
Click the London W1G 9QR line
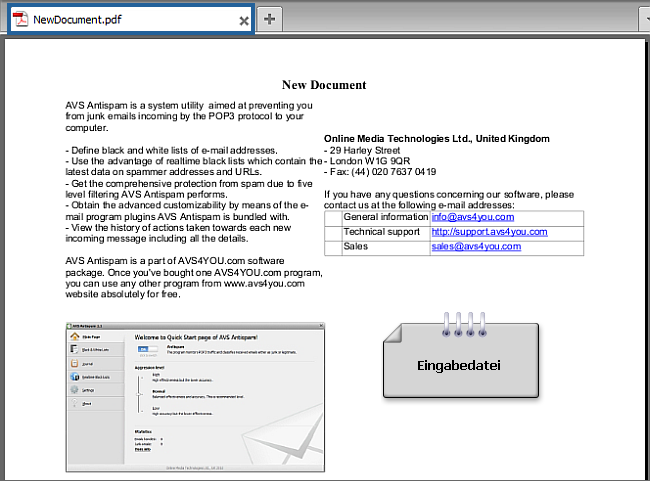pos(367,161)
